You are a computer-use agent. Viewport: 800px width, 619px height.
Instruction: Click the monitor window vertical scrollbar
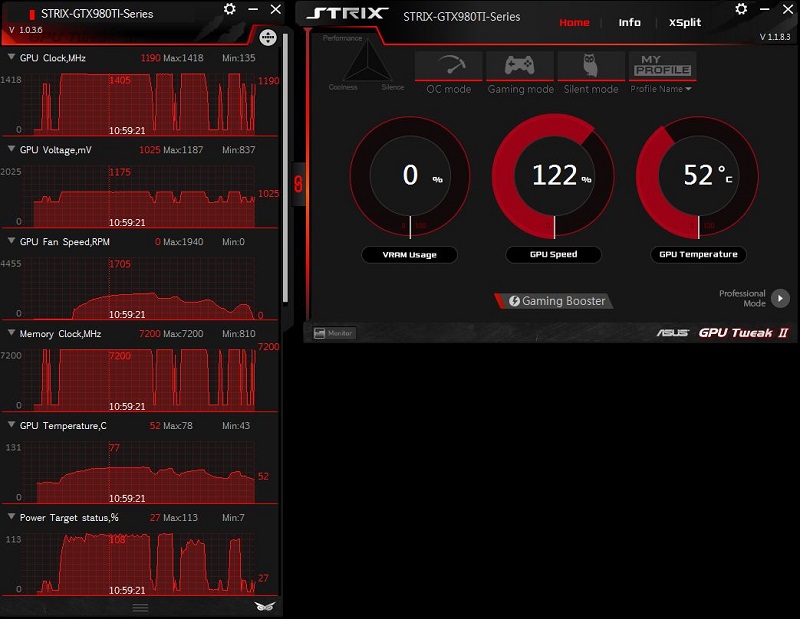(285, 168)
